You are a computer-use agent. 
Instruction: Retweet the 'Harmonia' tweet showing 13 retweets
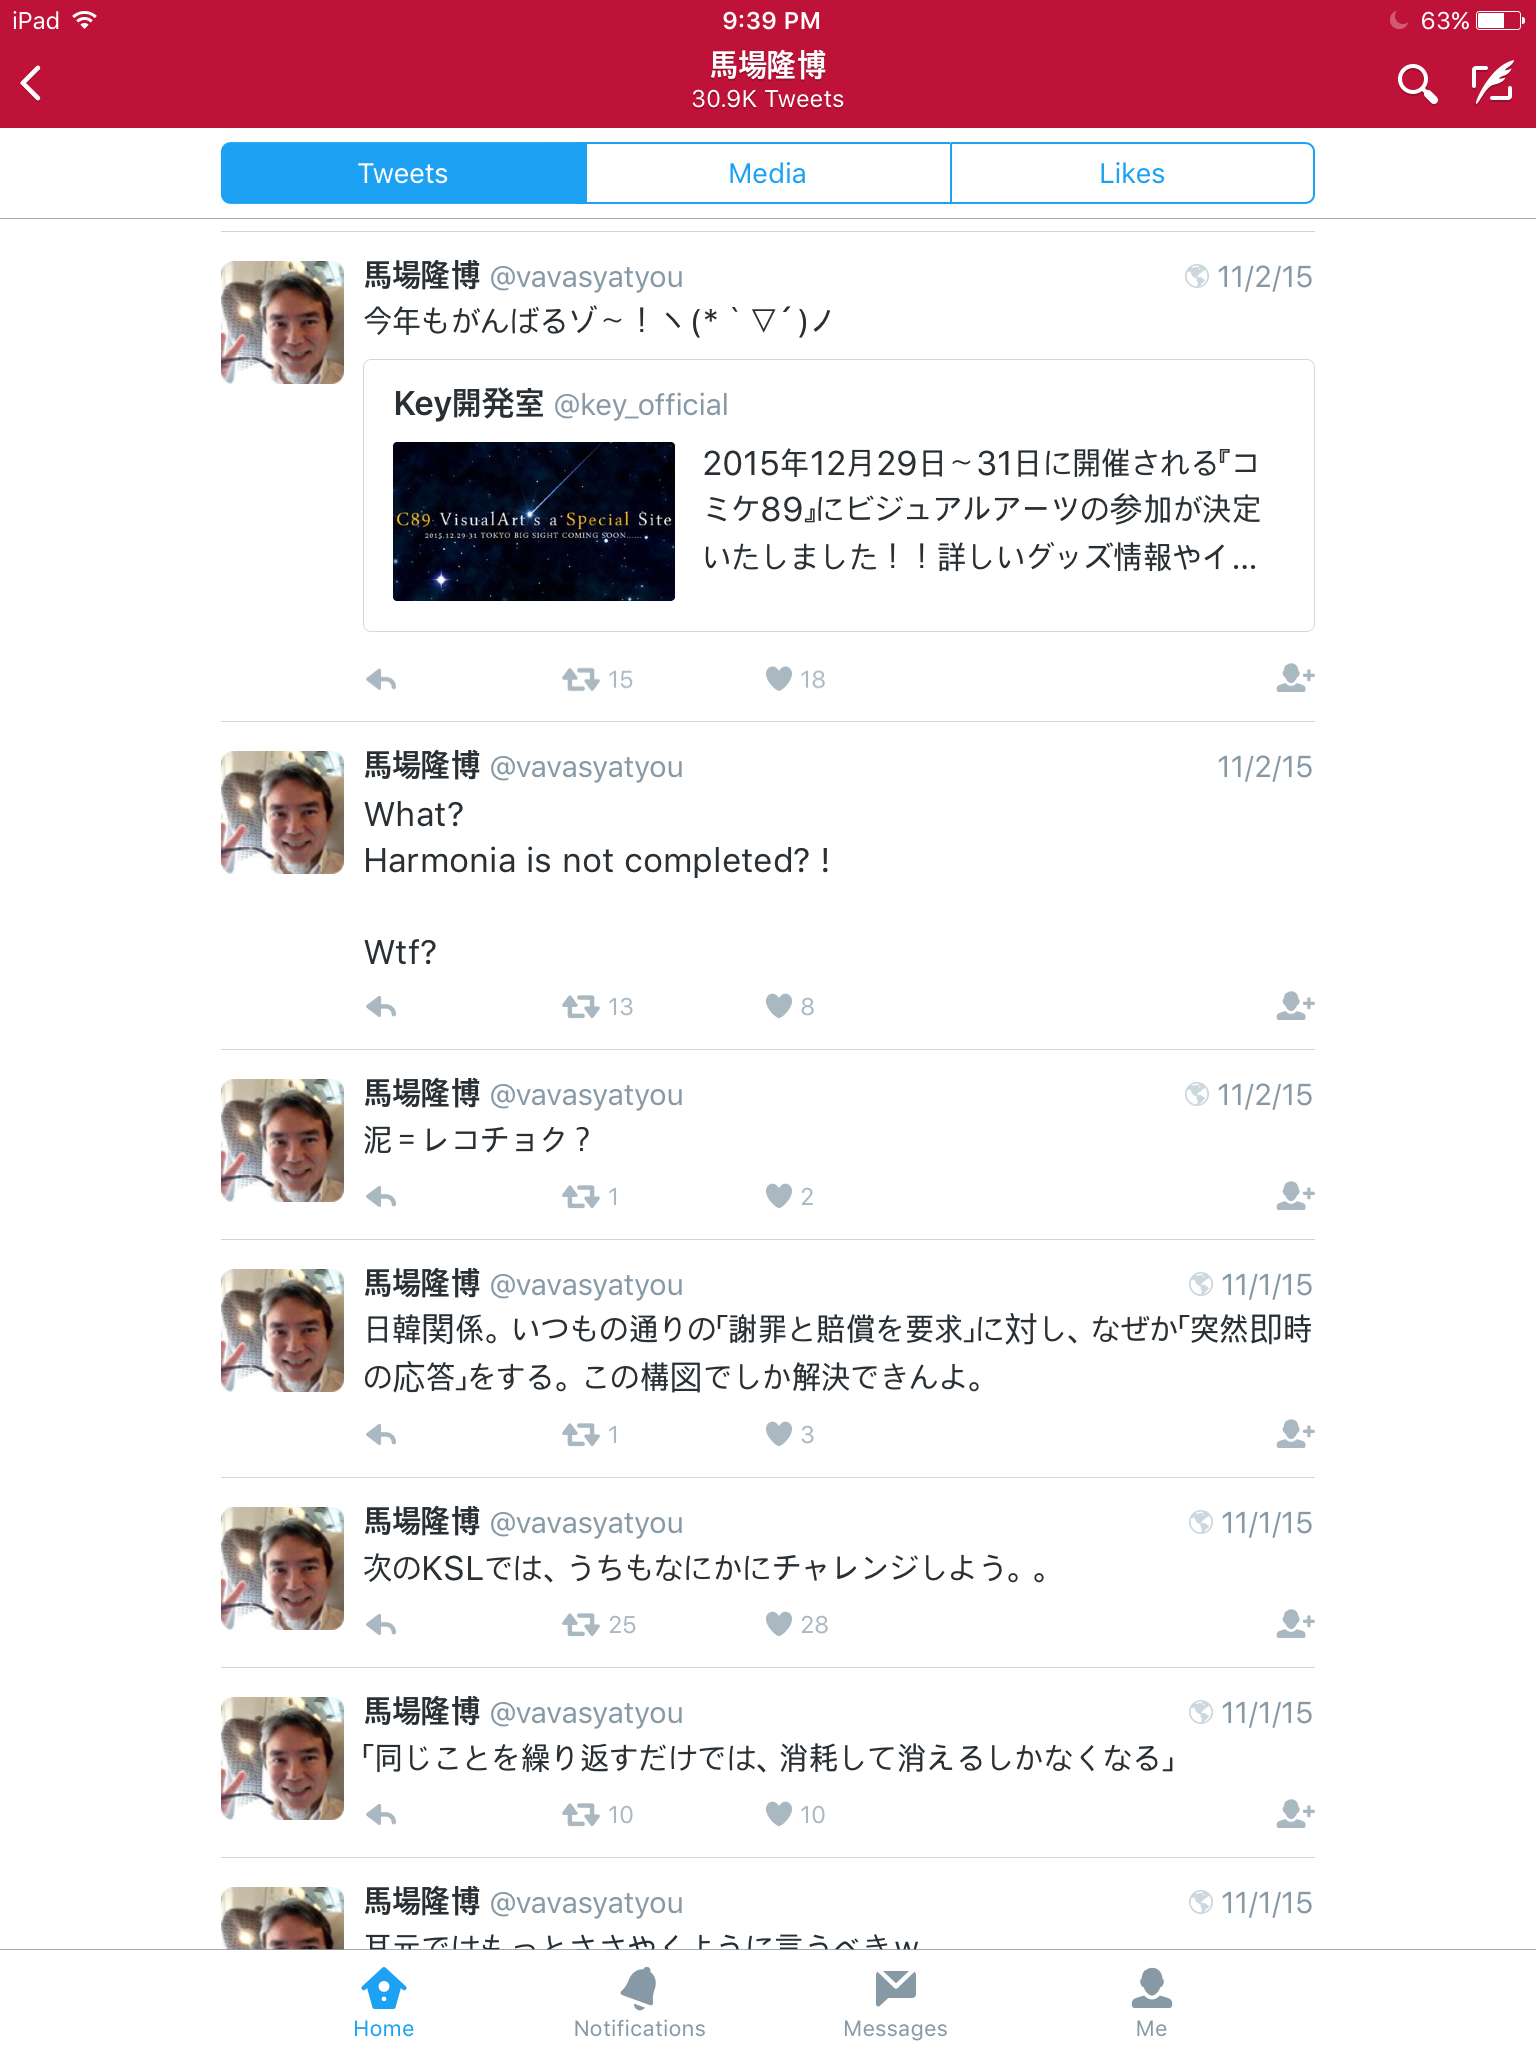(580, 1007)
